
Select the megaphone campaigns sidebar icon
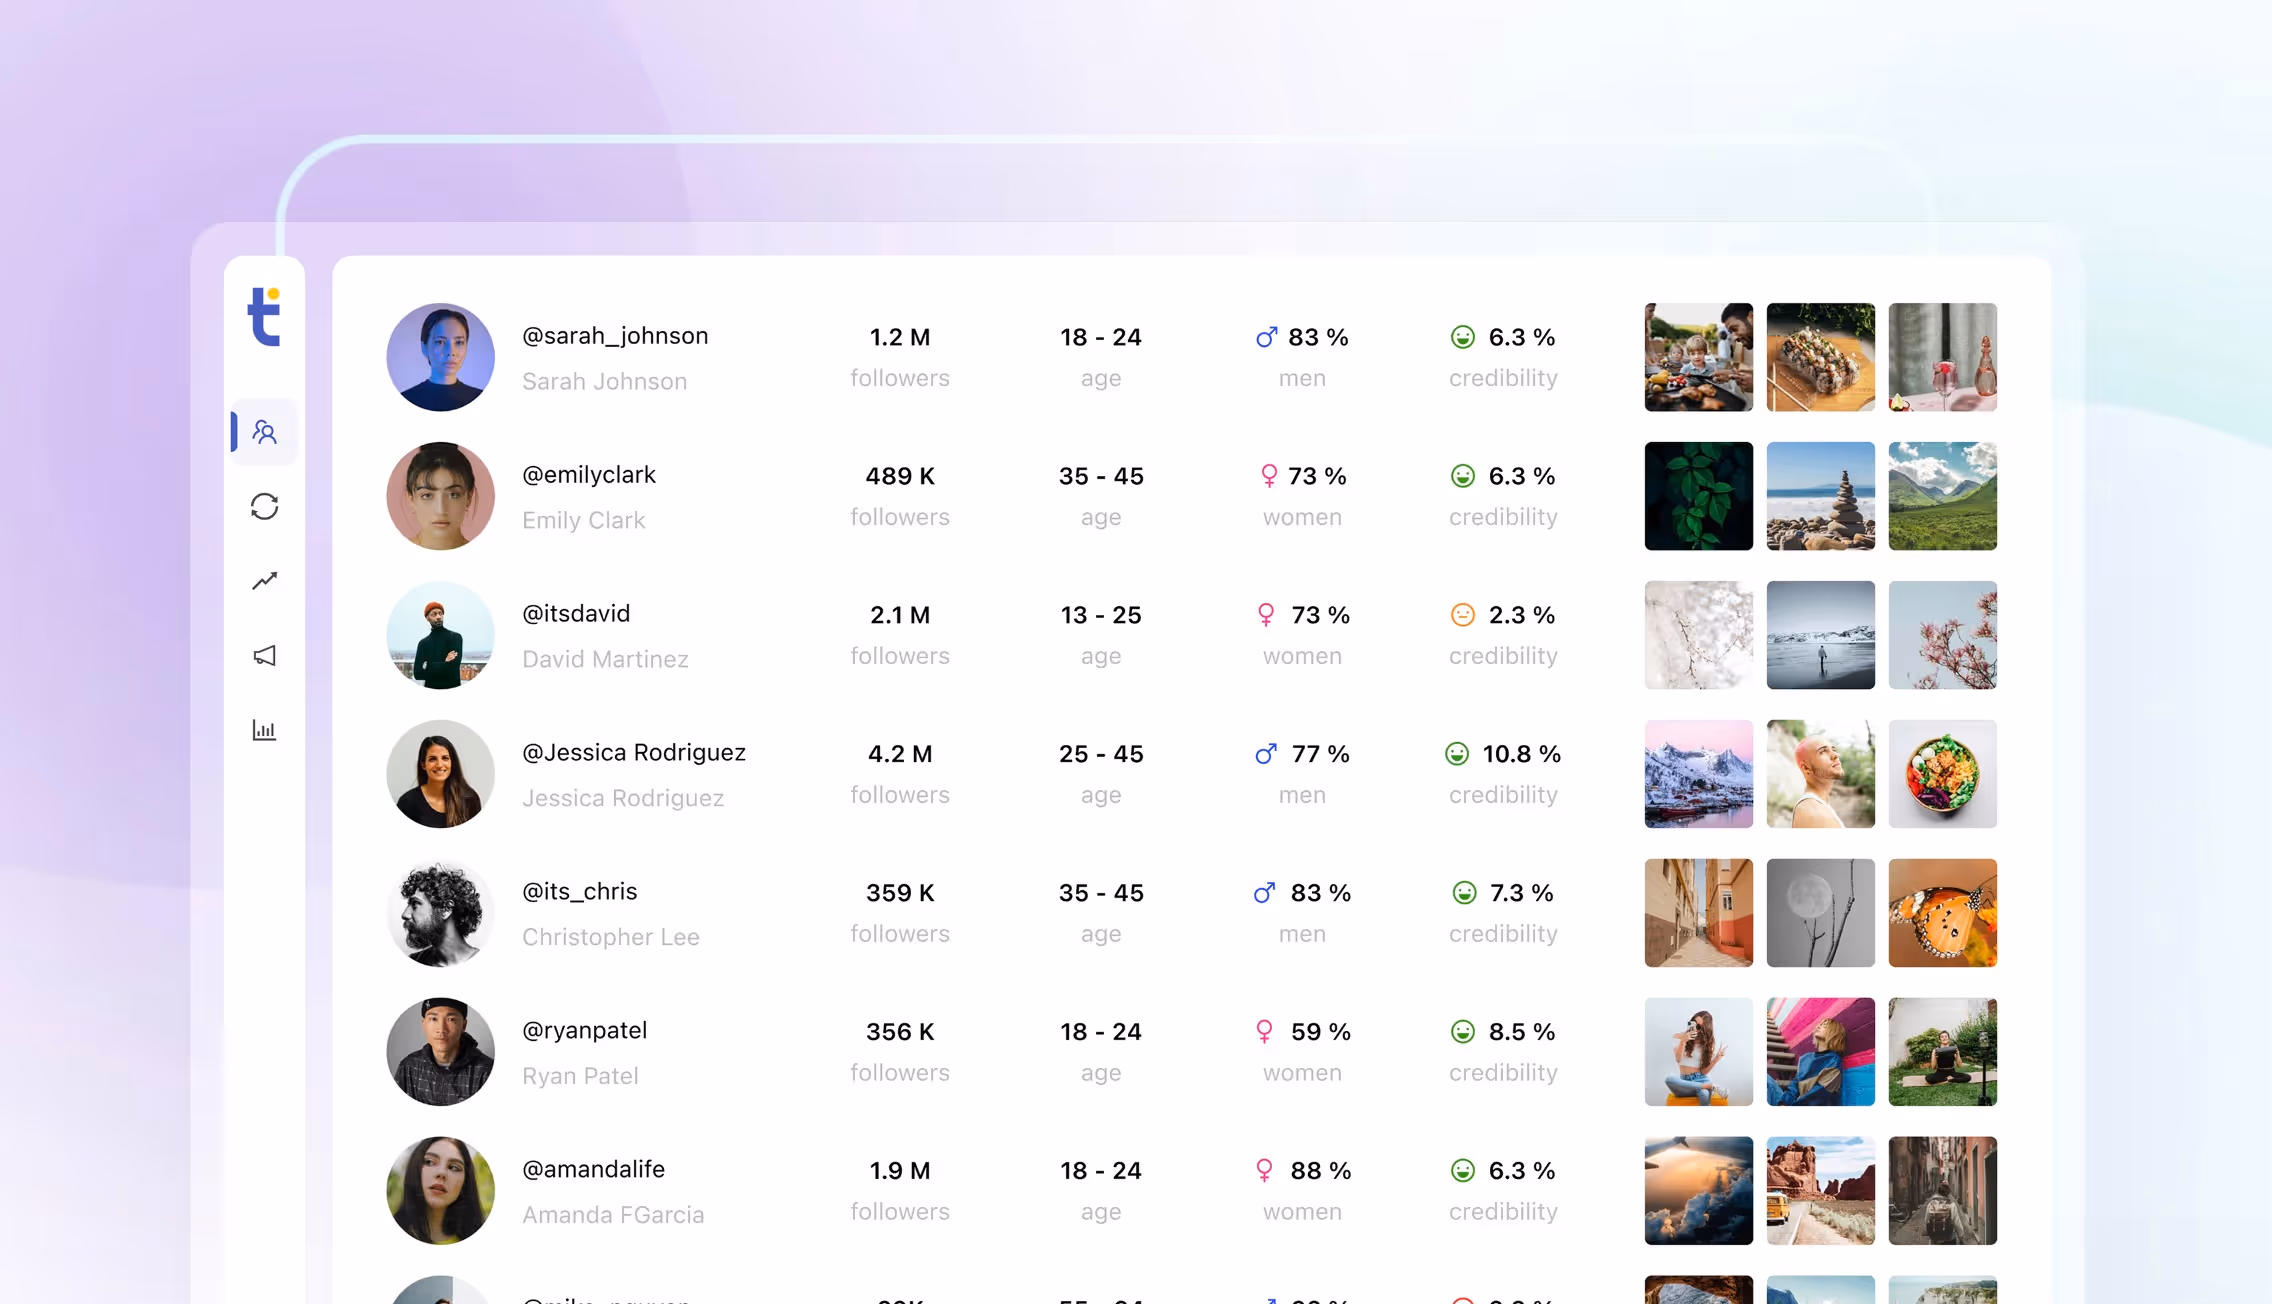tap(264, 655)
